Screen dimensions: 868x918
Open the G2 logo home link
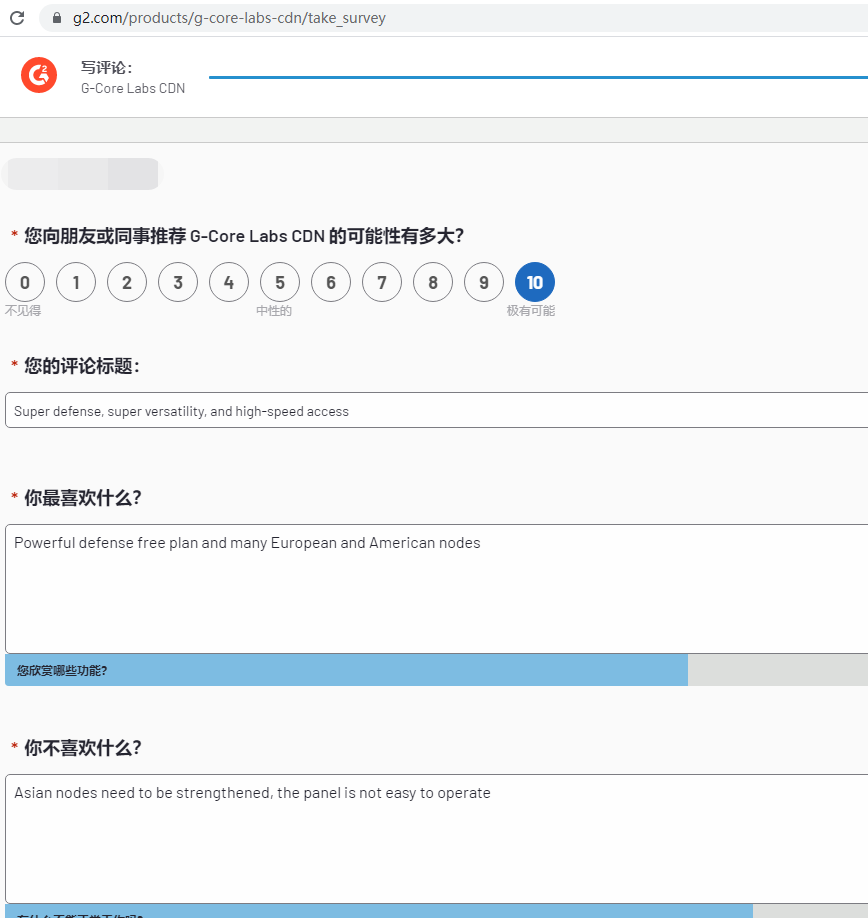click(39, 75)
